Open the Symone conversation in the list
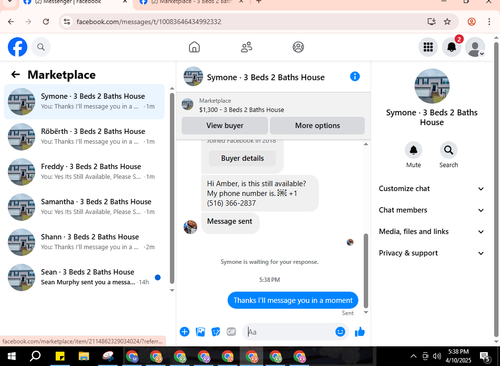This screenshot has width=500, height=366. click(x=84, y=101)
